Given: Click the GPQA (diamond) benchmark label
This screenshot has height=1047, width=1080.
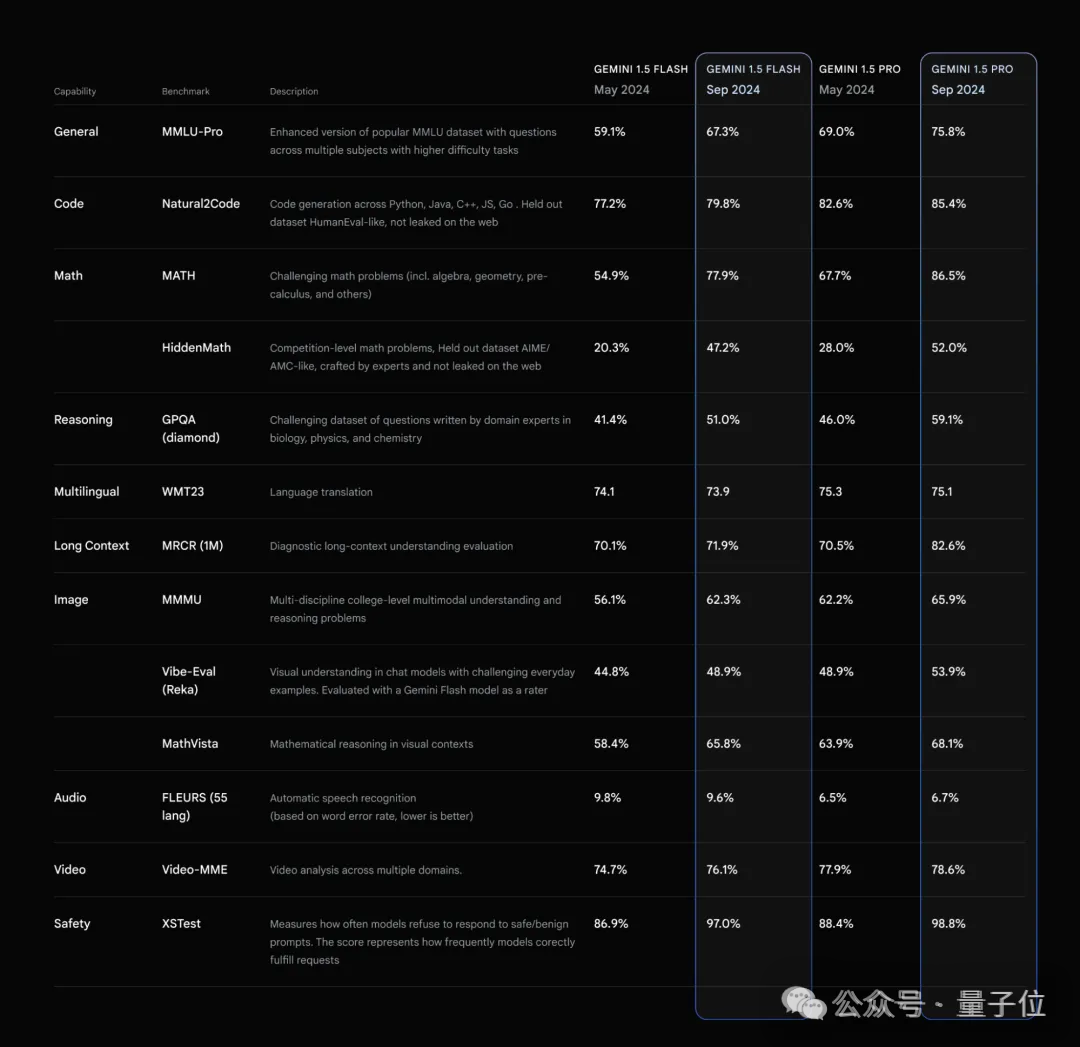Looking at the screenshot, I should click(191, 428).
